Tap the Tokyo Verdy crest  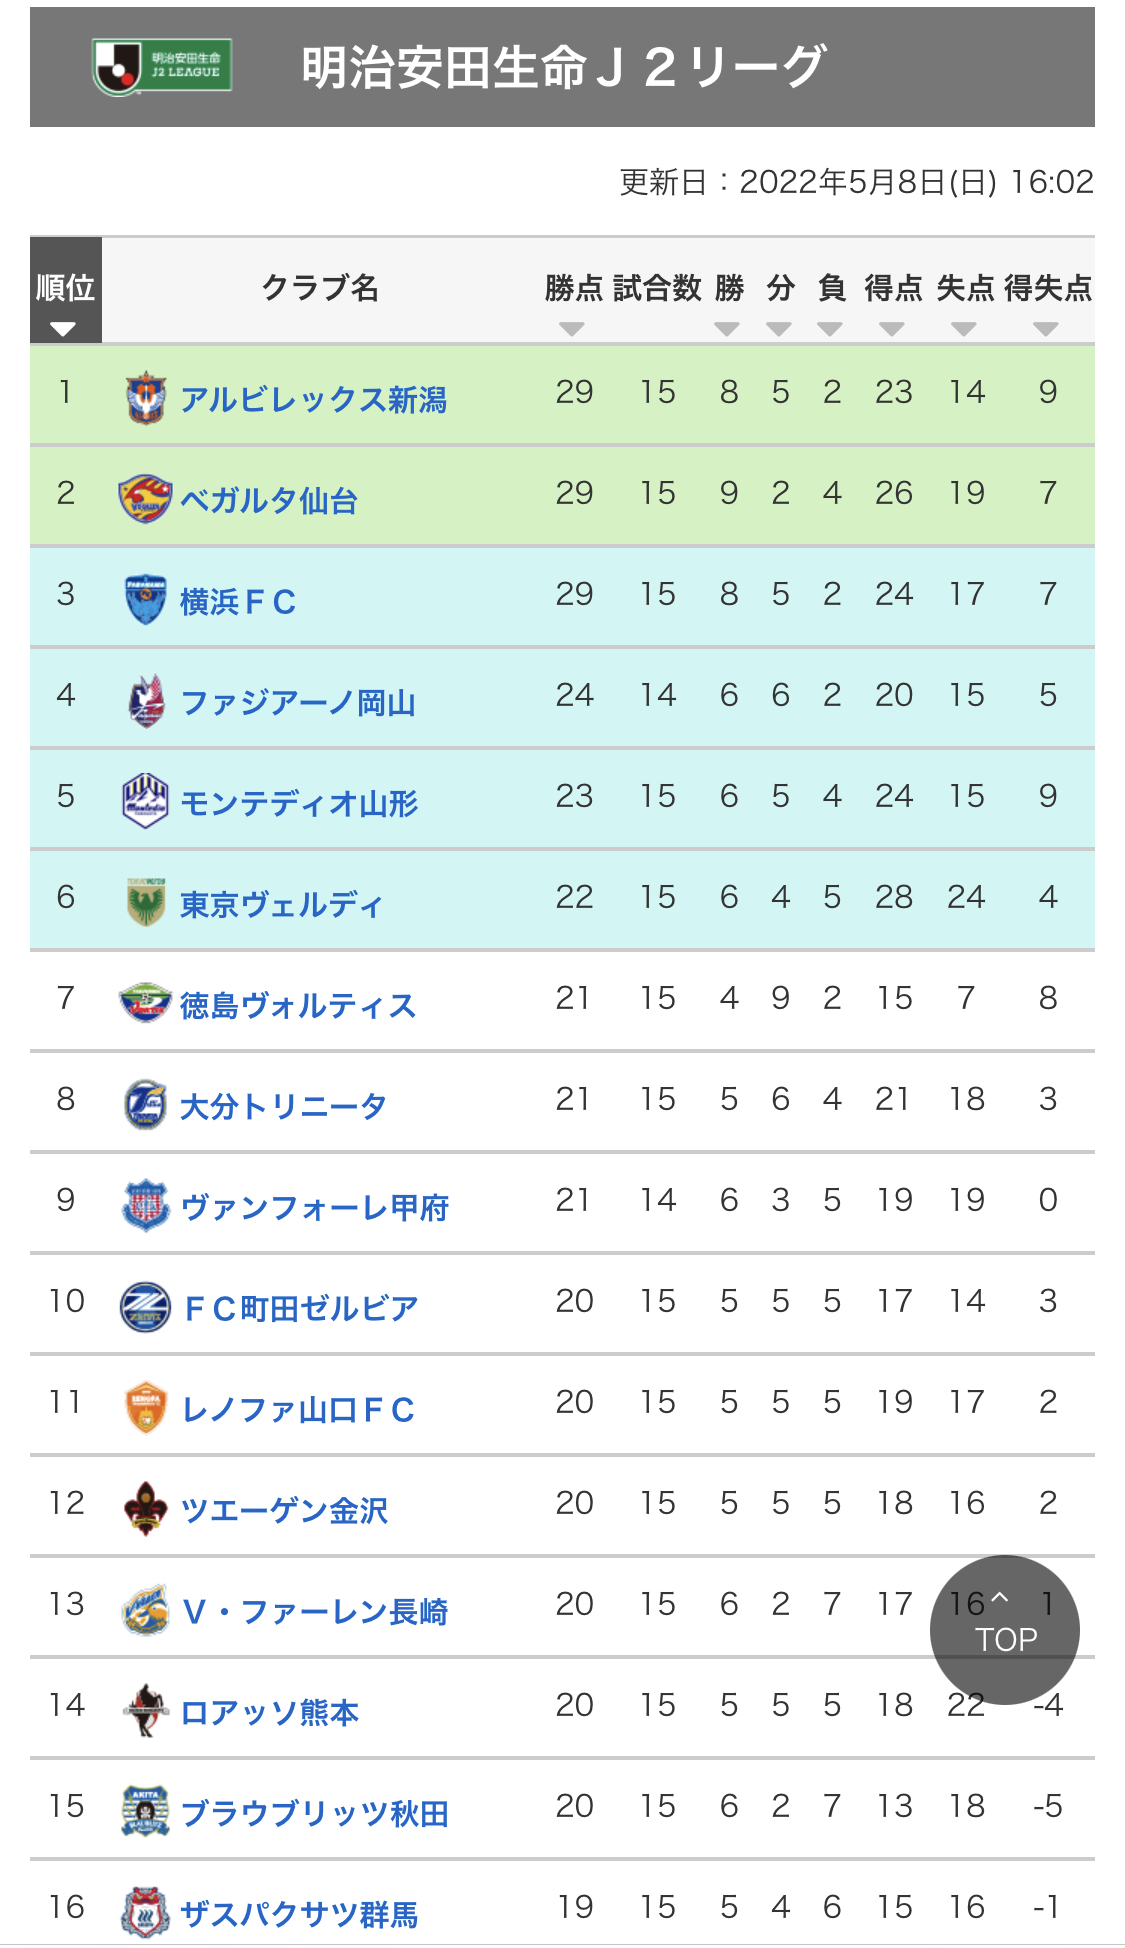pyautogui.click(x=146, y=902)
